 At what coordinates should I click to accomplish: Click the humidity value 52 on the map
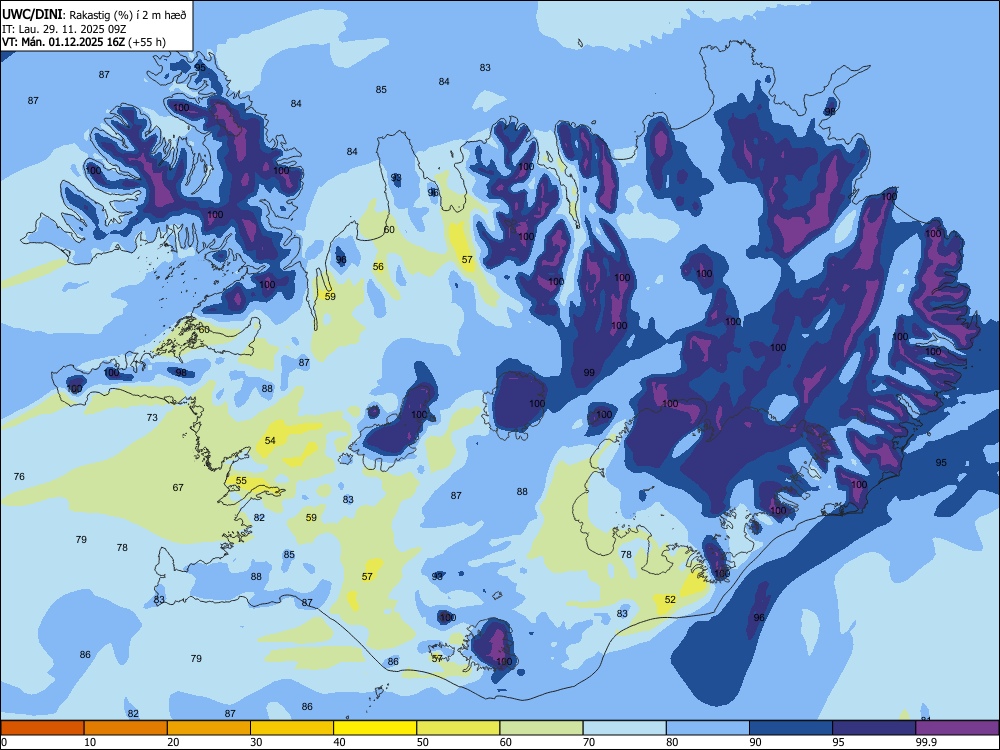pos(670,599)
